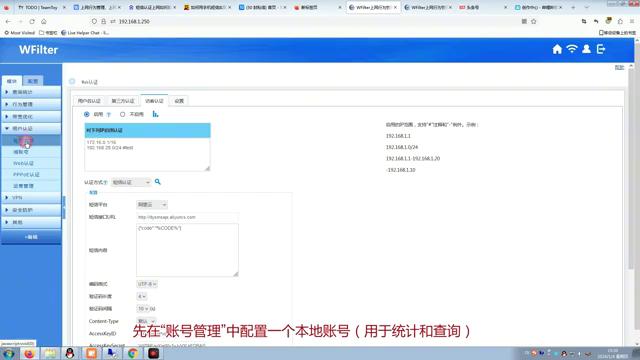Select the disable radio button
The height and width of the screenshot is (360, 640).
(x=122, y=114)
